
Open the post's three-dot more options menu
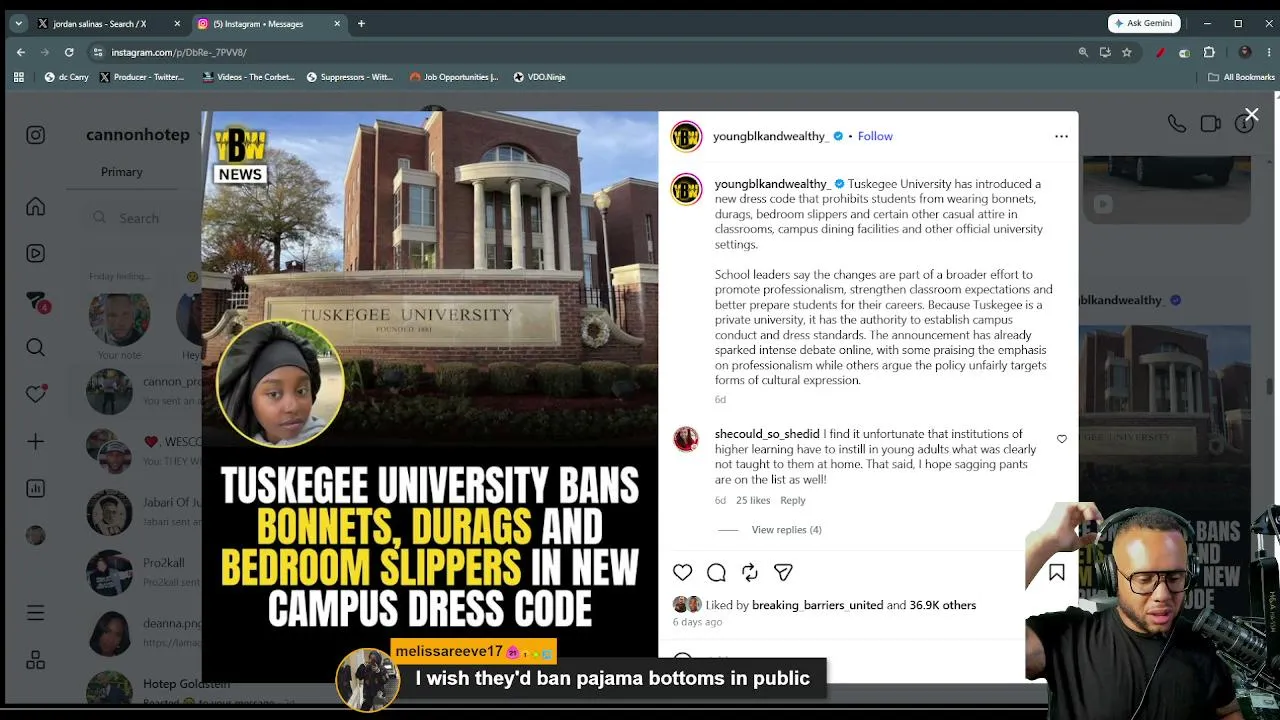pyautogui.click(x=1061, y=136)
